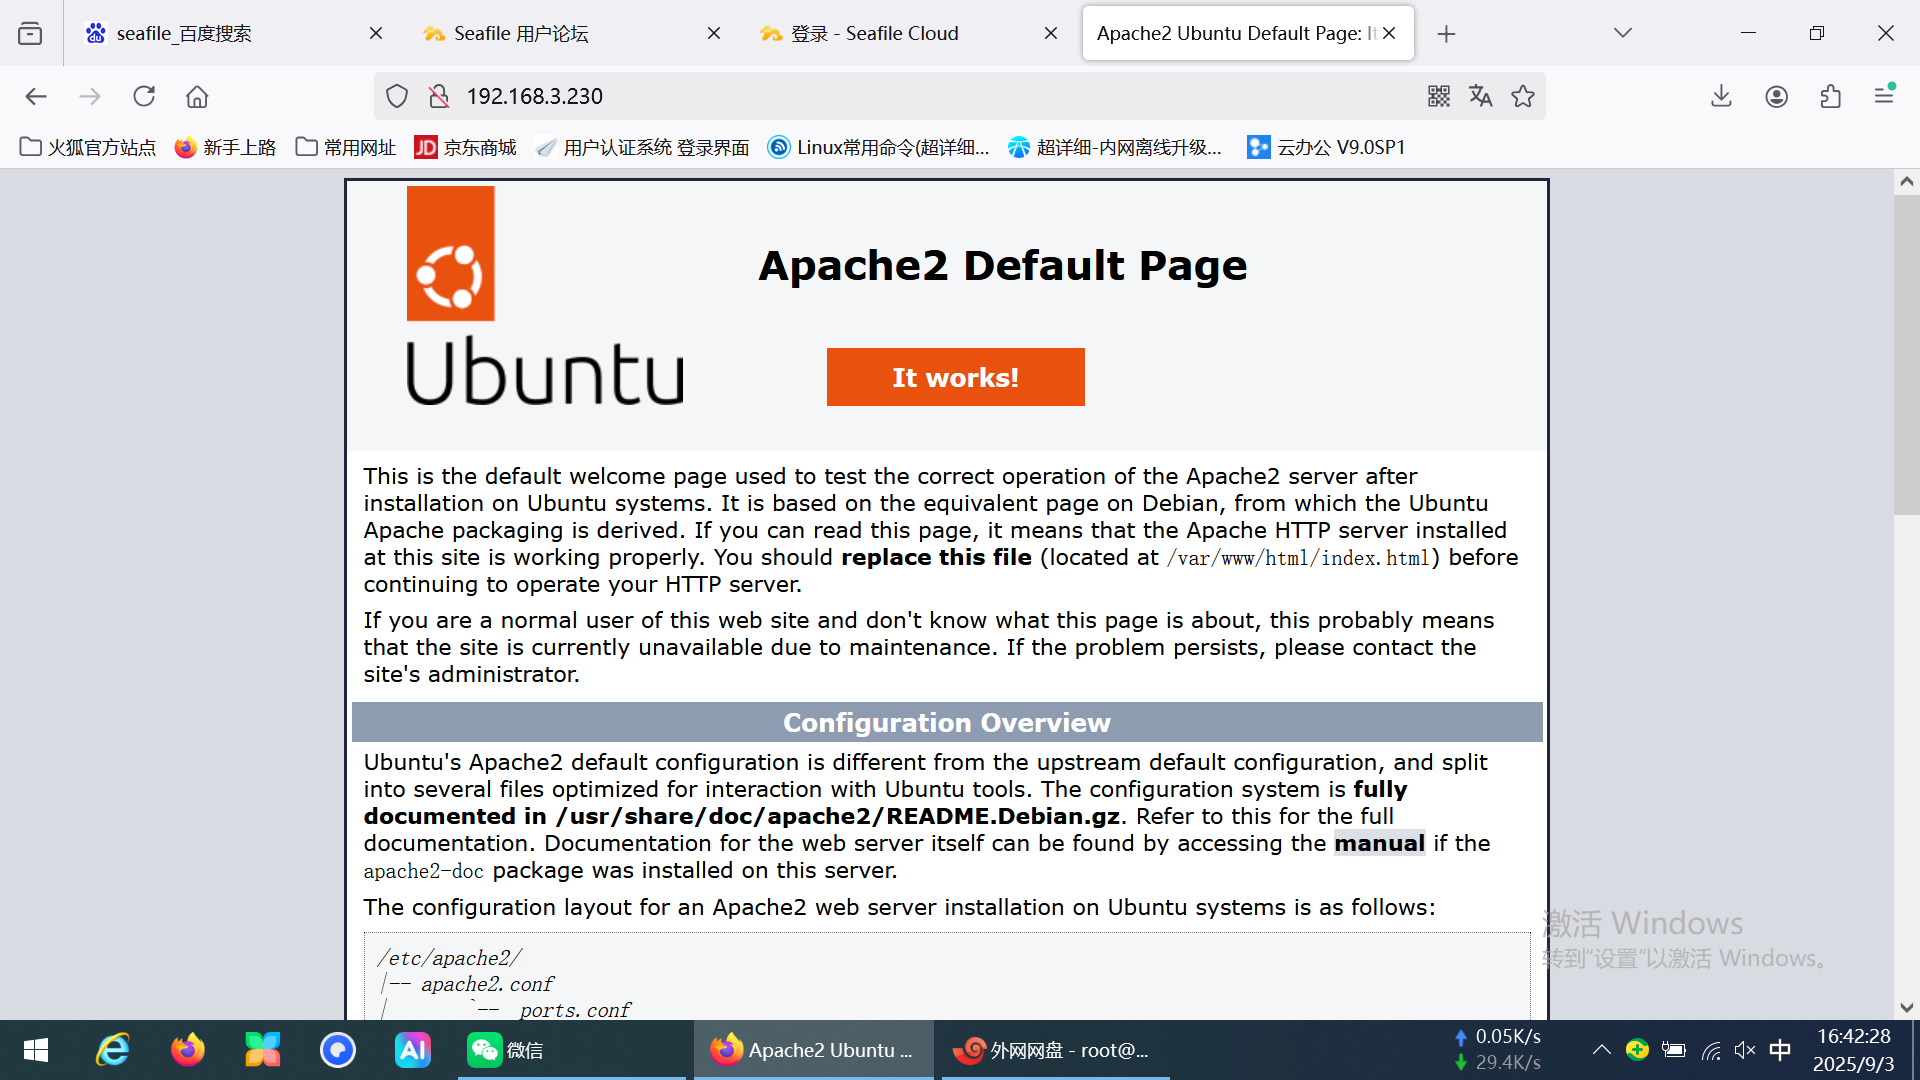Click the Ubuntu logo image
Screen dimensions: 1920x1080
click(545, 296)
